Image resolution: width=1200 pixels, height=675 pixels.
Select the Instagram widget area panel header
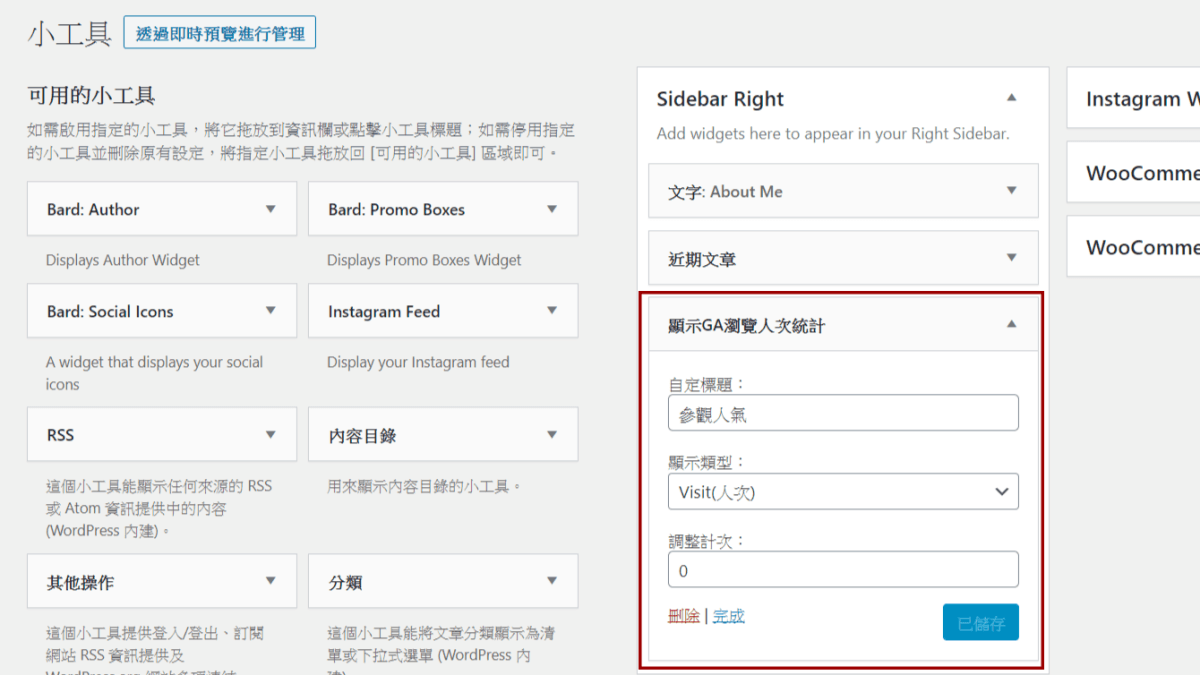coord(1133,98)
